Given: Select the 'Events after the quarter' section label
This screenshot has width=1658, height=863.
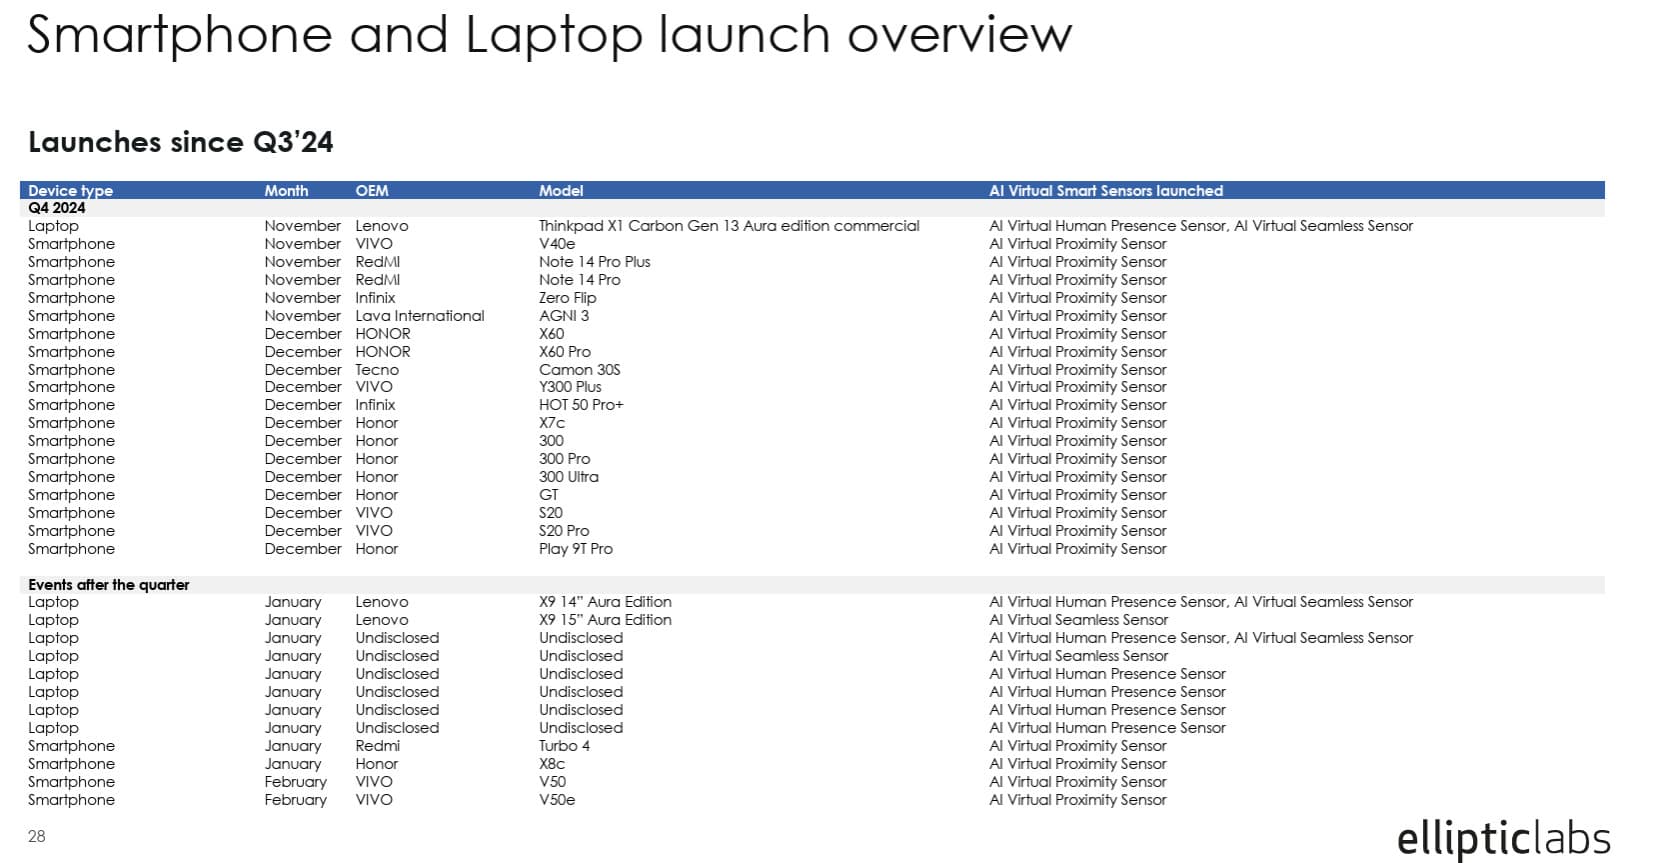Looking at the screenshot, I should (x=109, y=585).
